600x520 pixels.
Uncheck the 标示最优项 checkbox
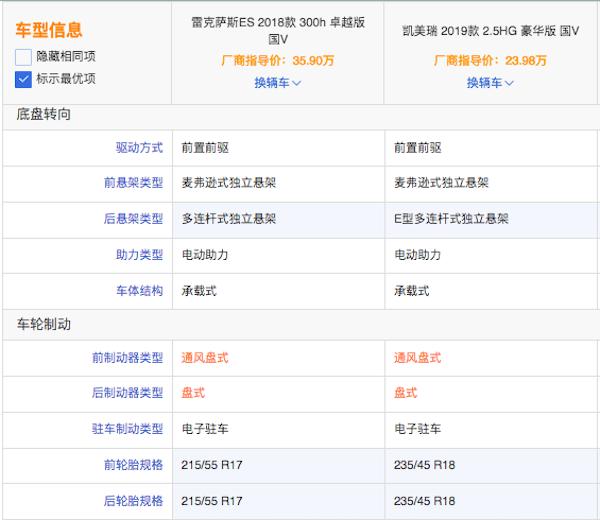tap(24, 78)
